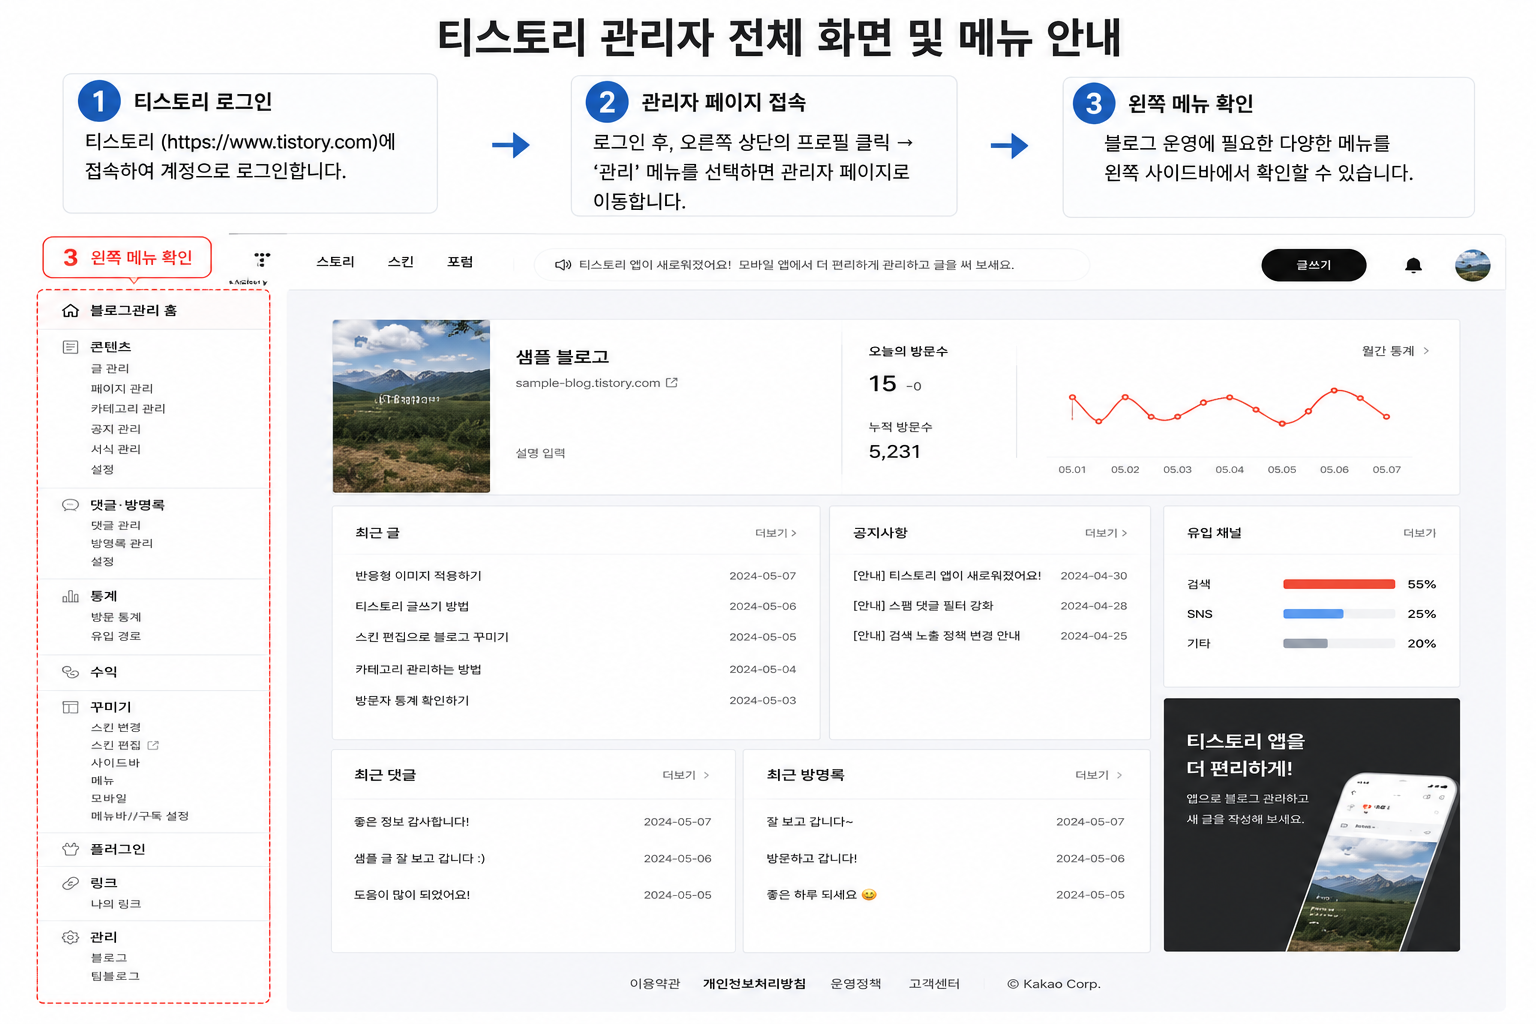
Task: Open the notification bell
Action: (1413, 265)
